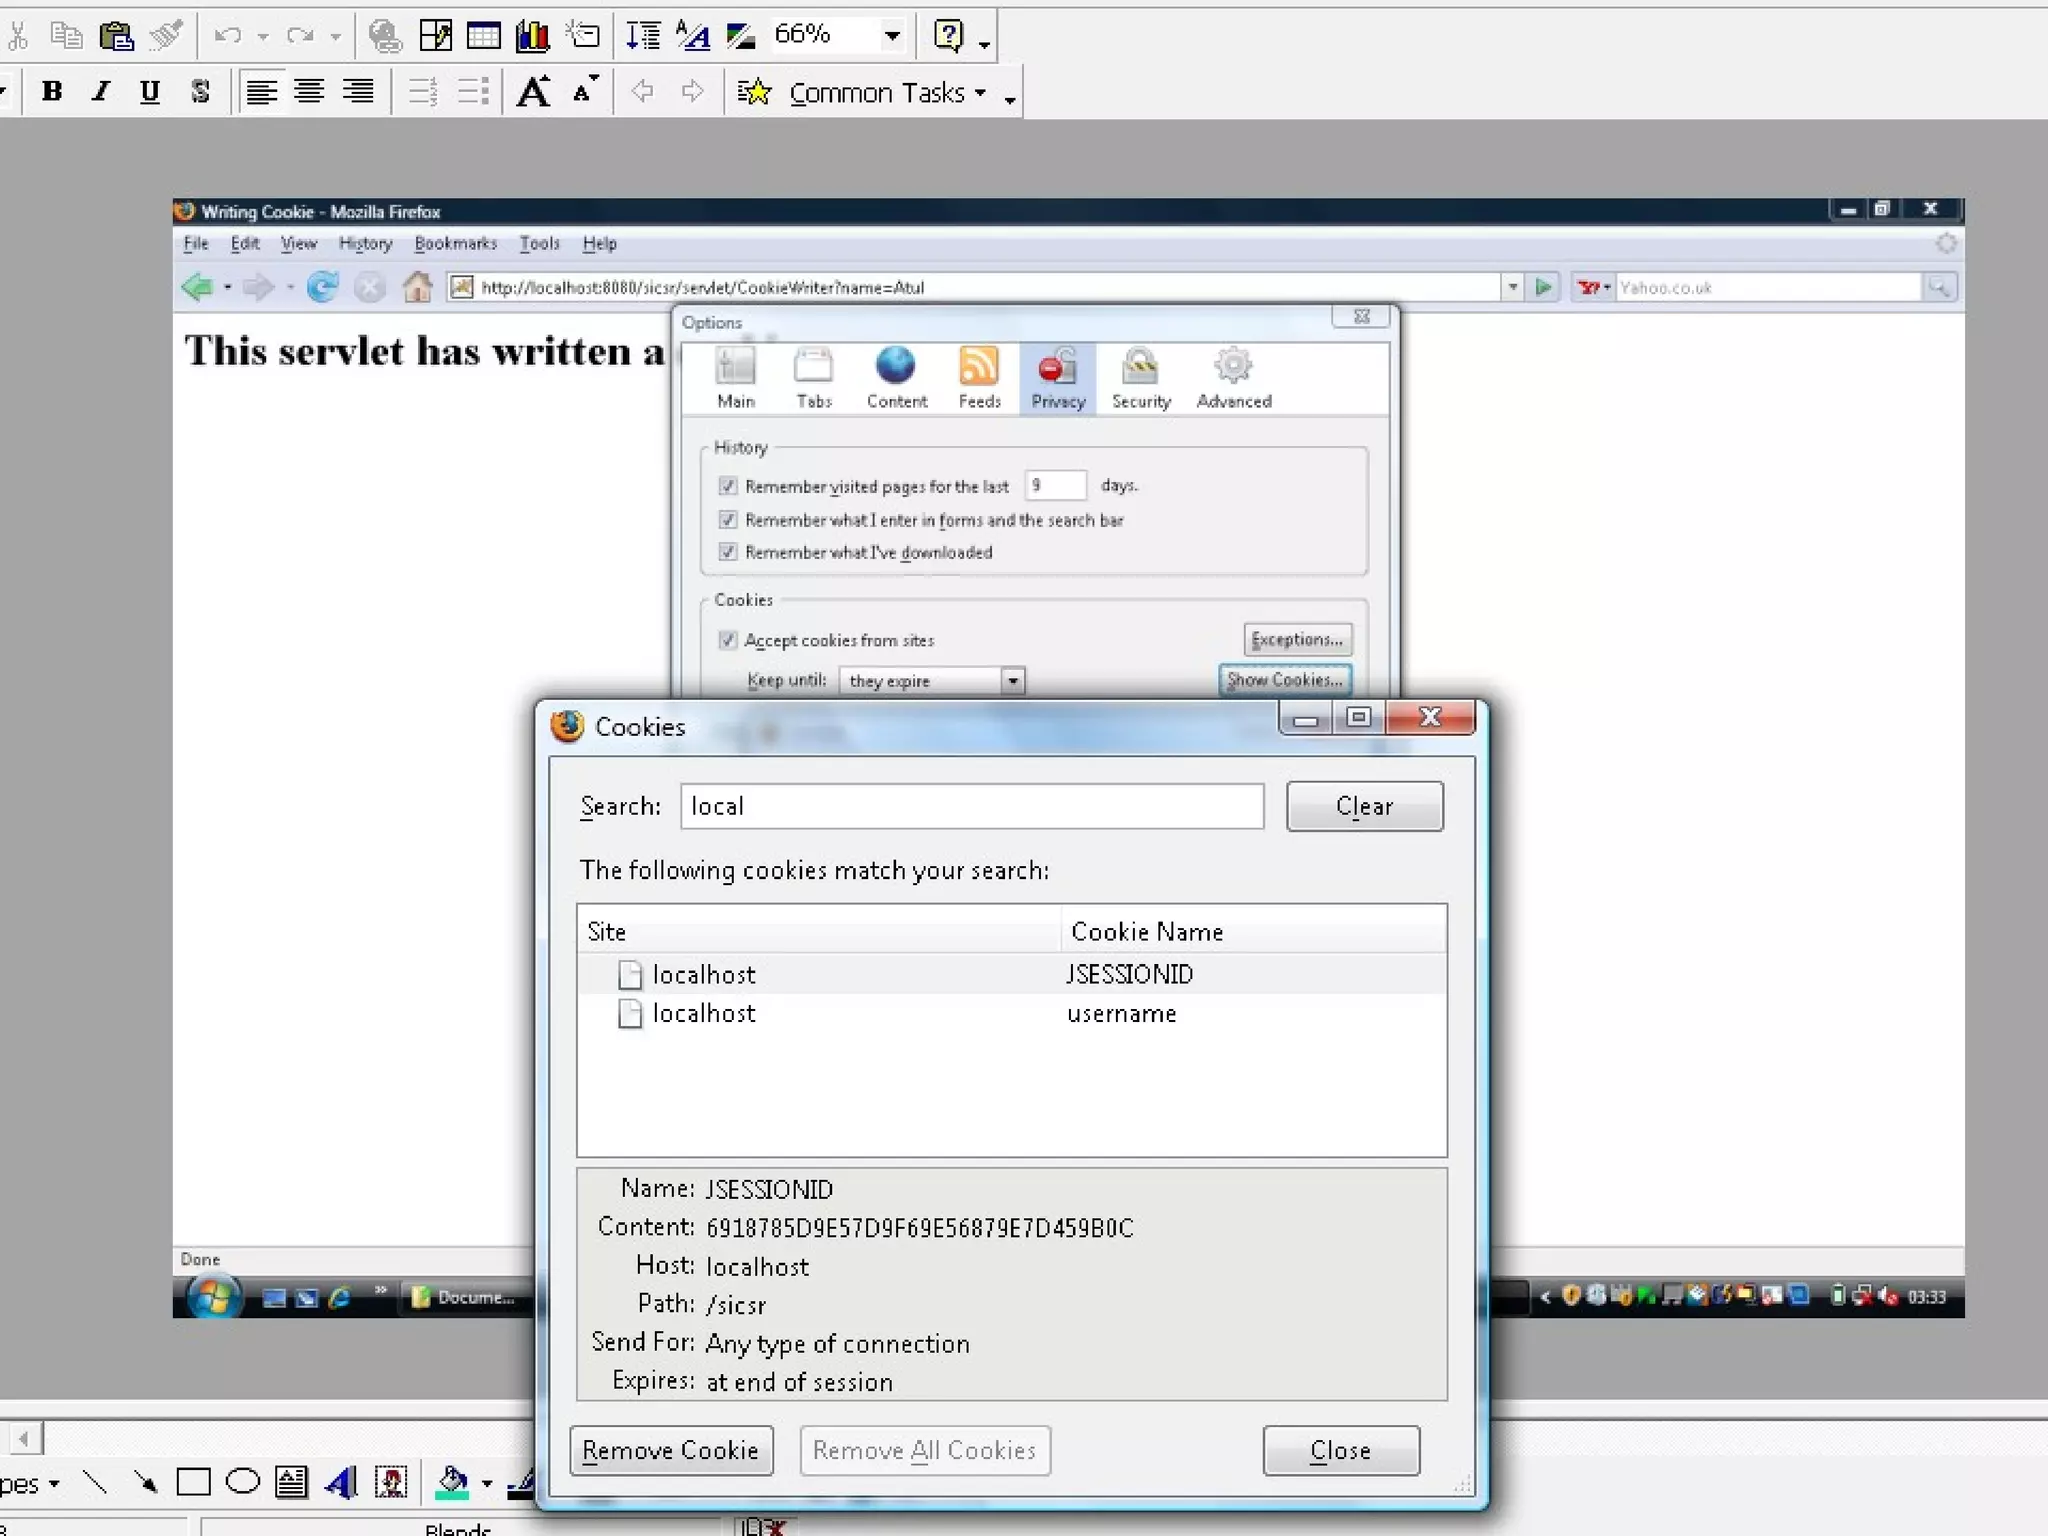The height and width of the screenshot is (1536, 2048).
Task: Click the Format Painter brush icon
Action: (x=166, y=36)
